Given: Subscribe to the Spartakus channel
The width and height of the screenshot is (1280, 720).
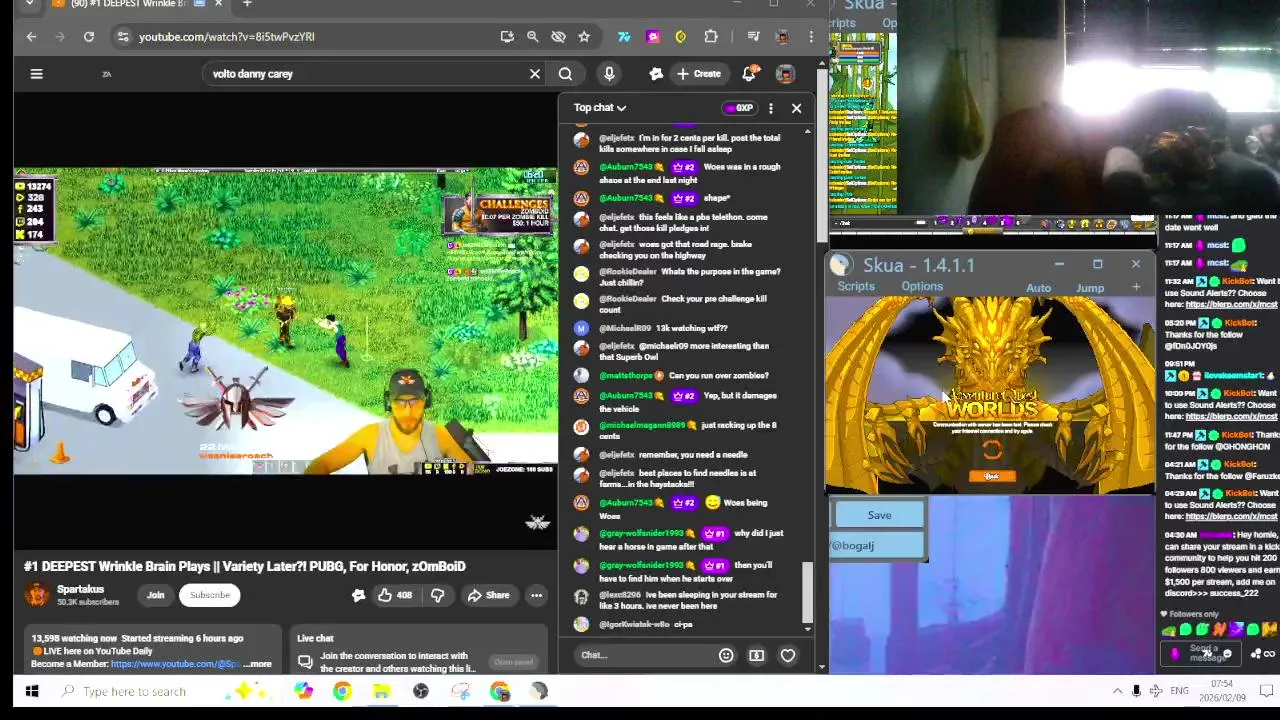Looking at the screenshot, I should (x=210, y=595).
